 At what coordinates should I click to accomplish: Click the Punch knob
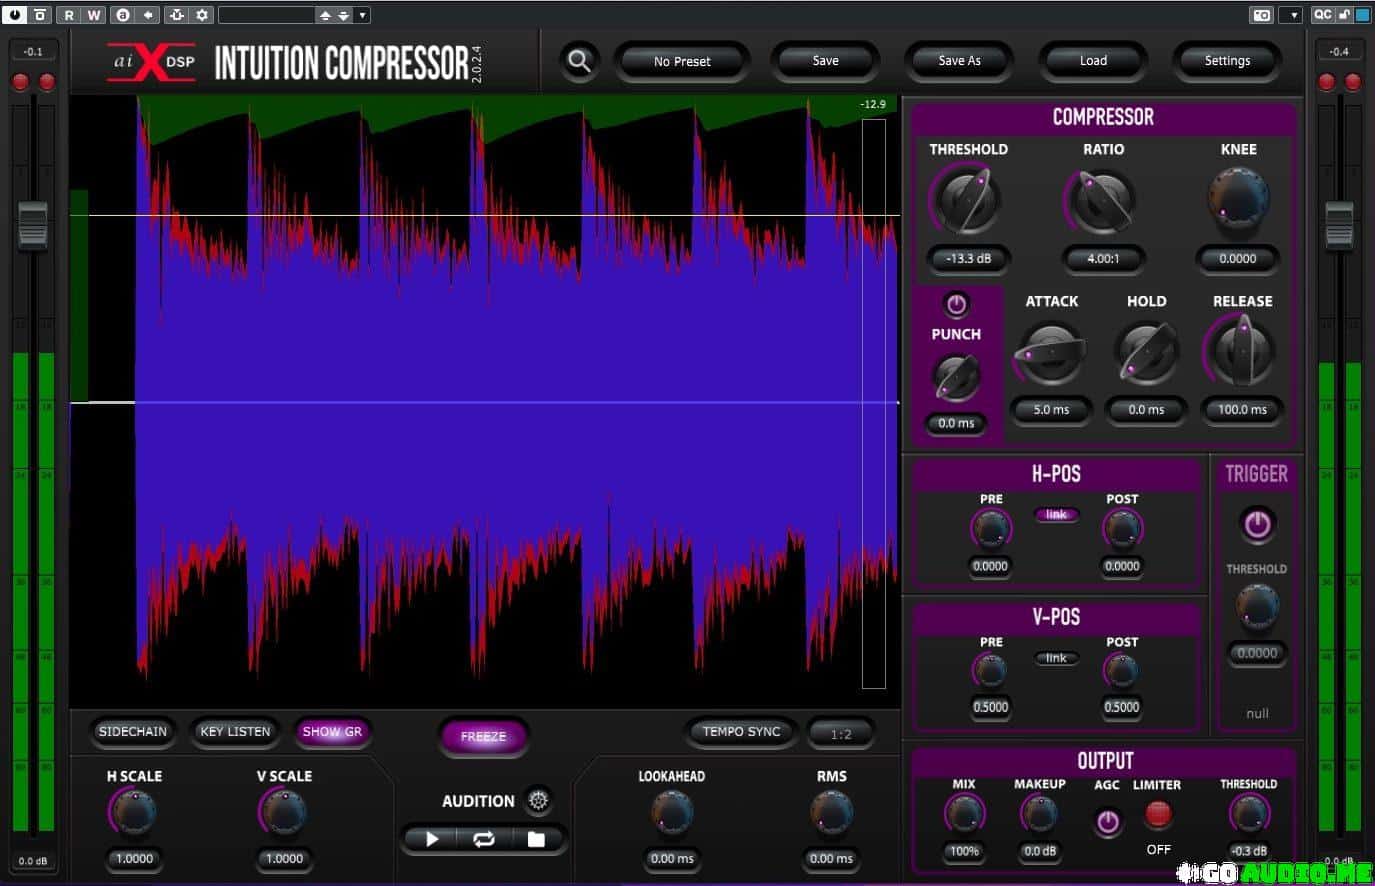point(956,378)
